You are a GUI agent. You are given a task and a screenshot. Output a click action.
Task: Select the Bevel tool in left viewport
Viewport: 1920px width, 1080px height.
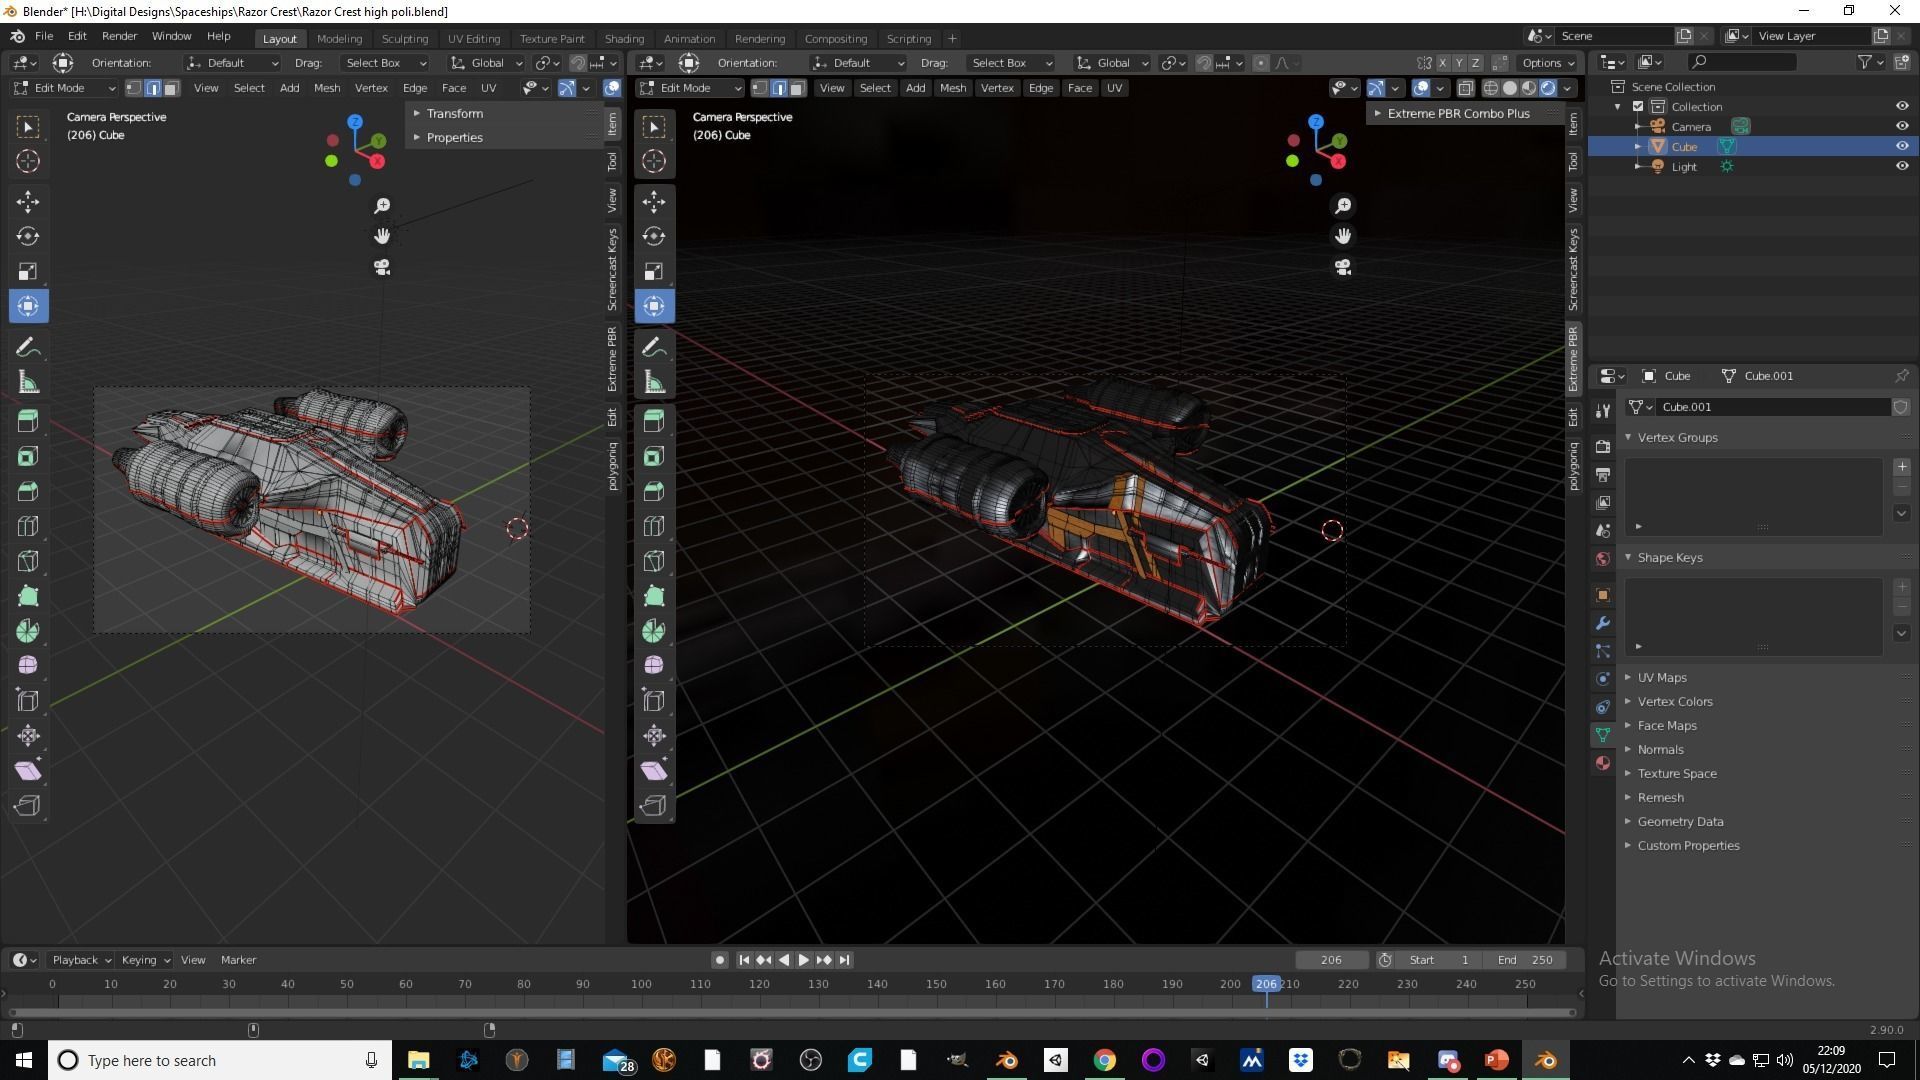pyautogui.click(x=28, y=491)
